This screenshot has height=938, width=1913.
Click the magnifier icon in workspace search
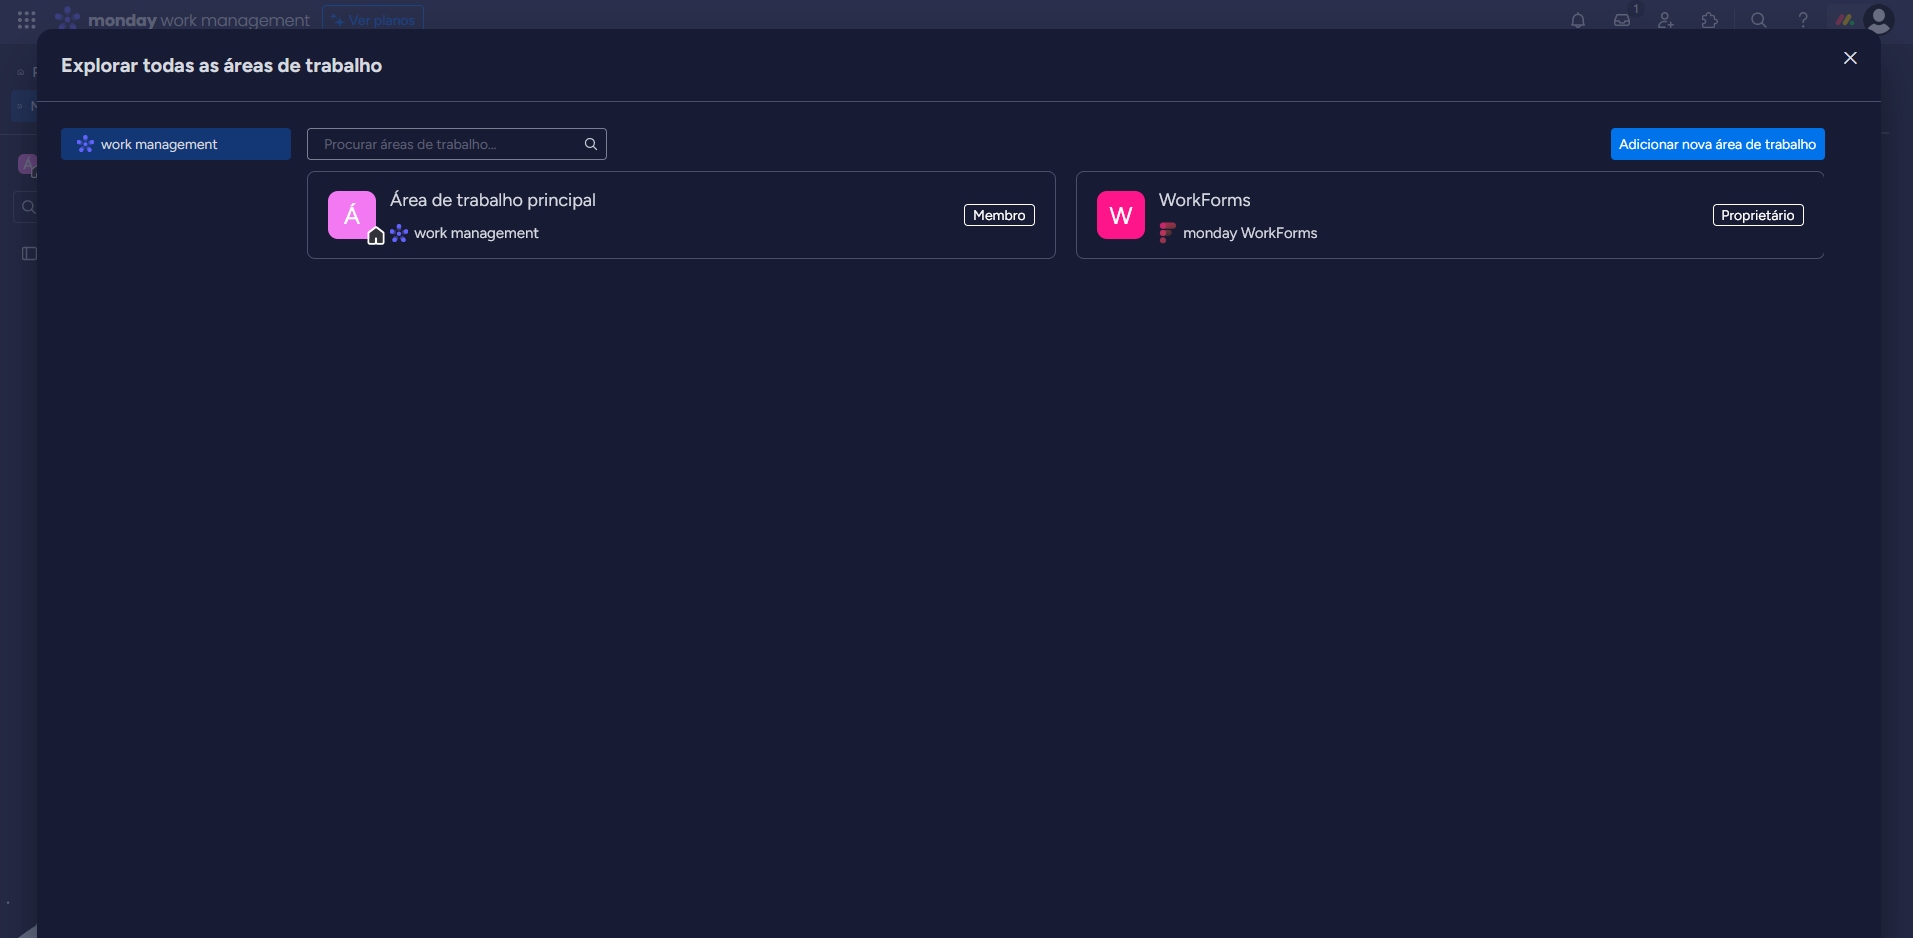click(x=591, y=144)
